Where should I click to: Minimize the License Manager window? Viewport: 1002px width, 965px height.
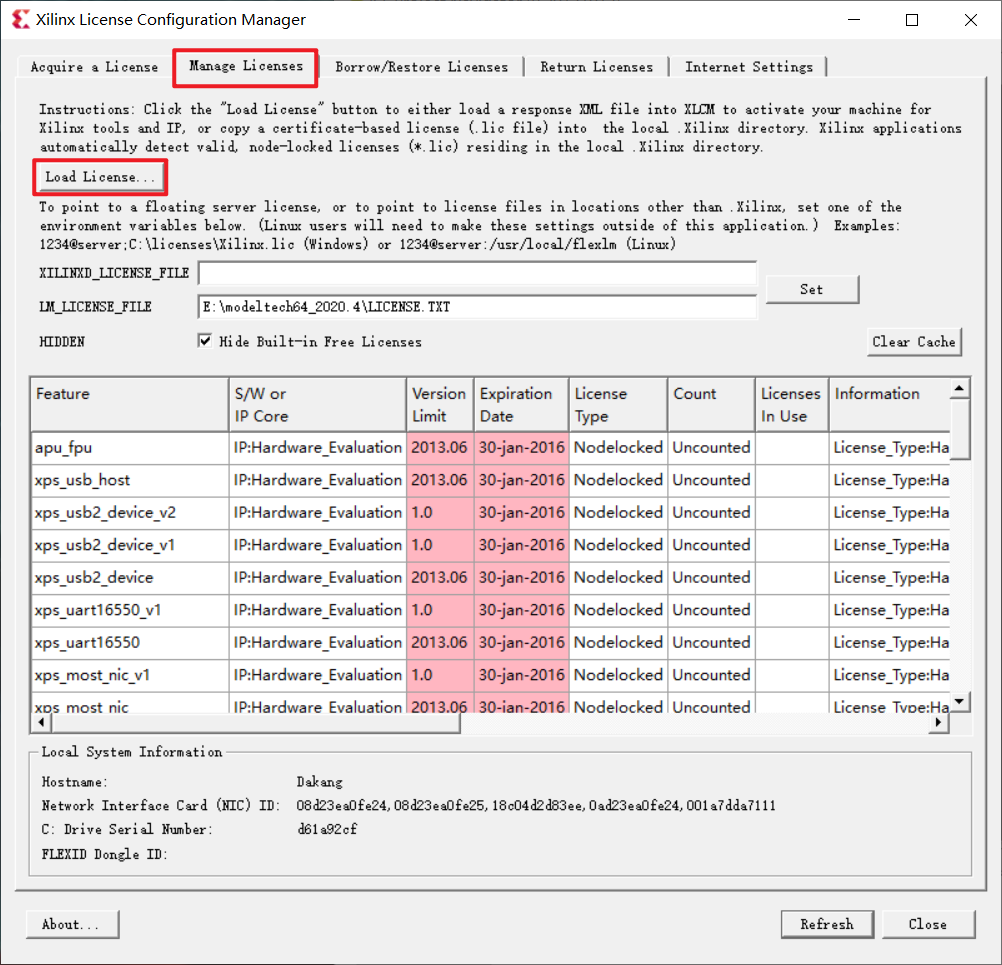(854, 20)
